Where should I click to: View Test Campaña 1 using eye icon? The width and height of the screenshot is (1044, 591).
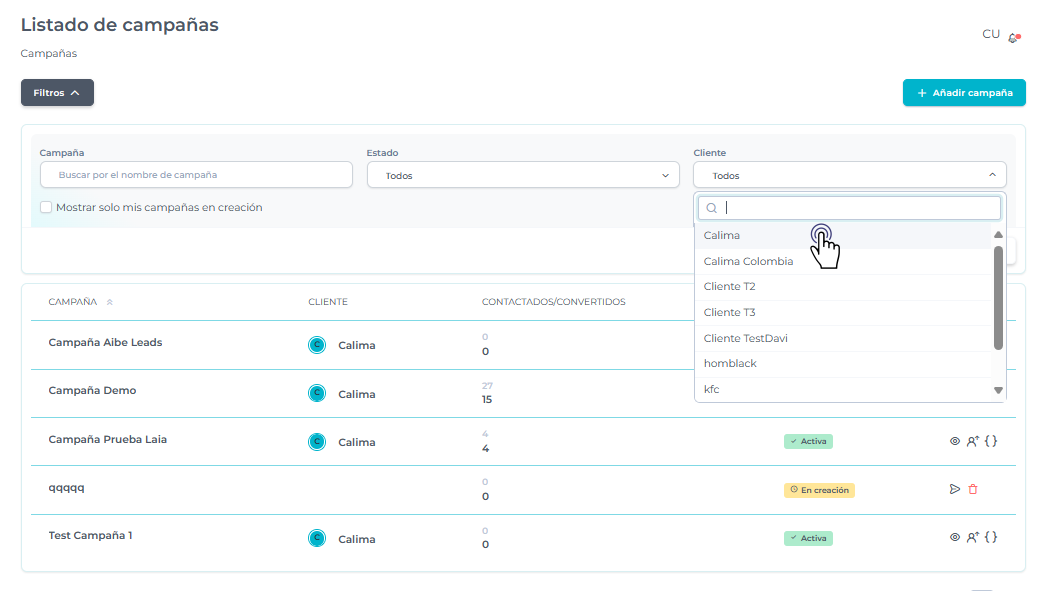954,537
